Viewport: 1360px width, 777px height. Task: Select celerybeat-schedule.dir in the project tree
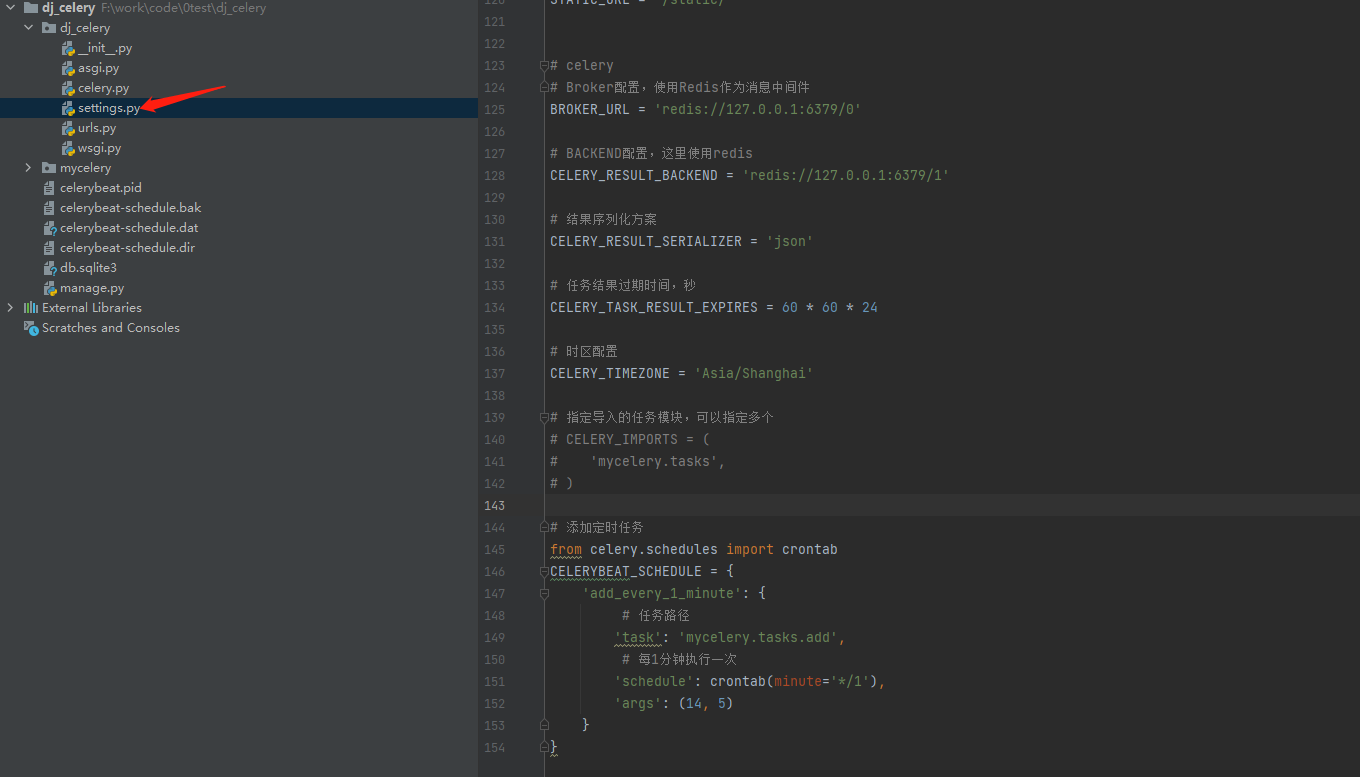click(239, 248)
